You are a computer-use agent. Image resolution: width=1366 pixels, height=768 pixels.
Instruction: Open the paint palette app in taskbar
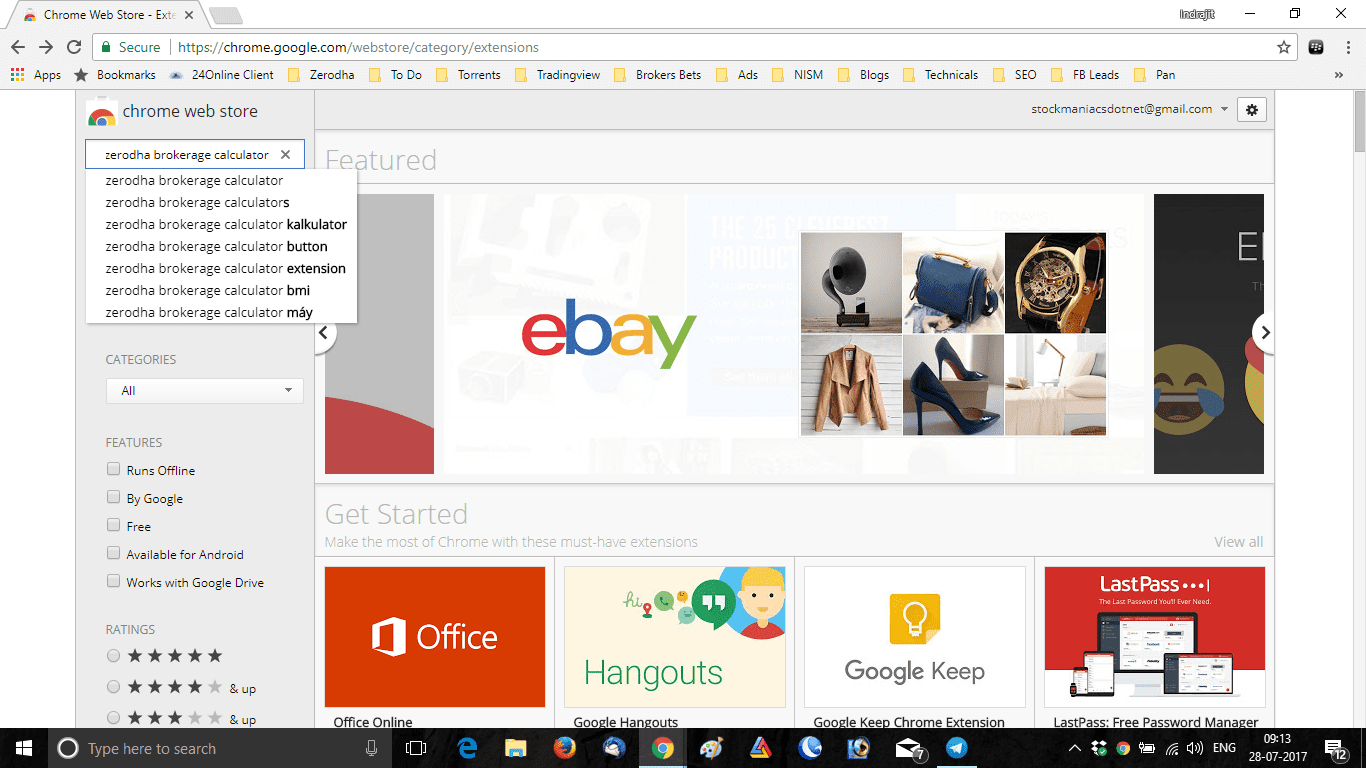(711, 748)
